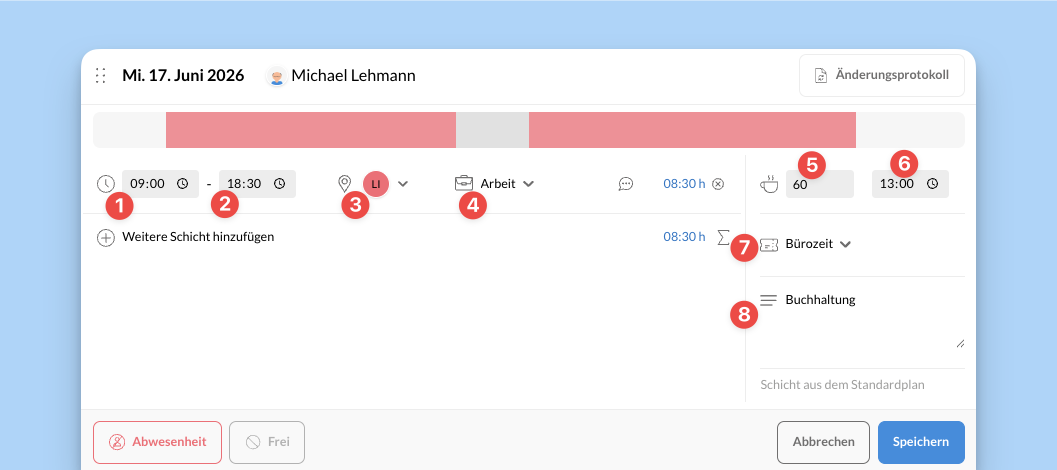The height and width of the screenshot is (470, 1057).
Task: Click the Änderungsprotokoll button
Action: [882, 76]
